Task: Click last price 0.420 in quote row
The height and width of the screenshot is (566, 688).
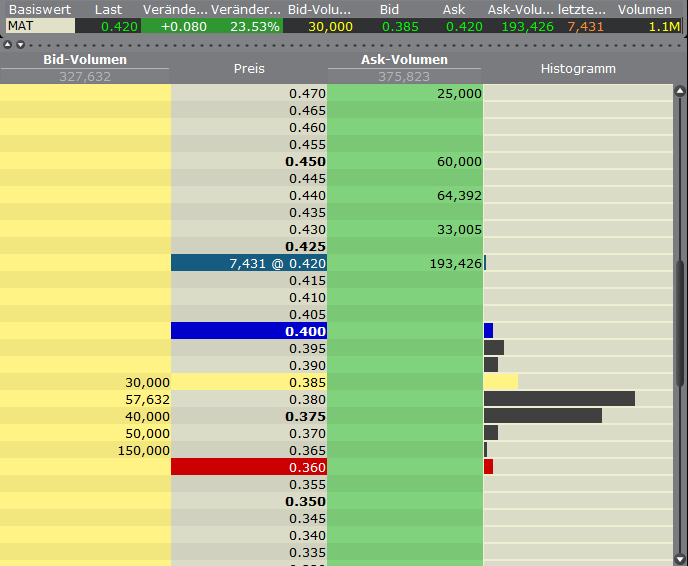Action: tap(119, 27)
